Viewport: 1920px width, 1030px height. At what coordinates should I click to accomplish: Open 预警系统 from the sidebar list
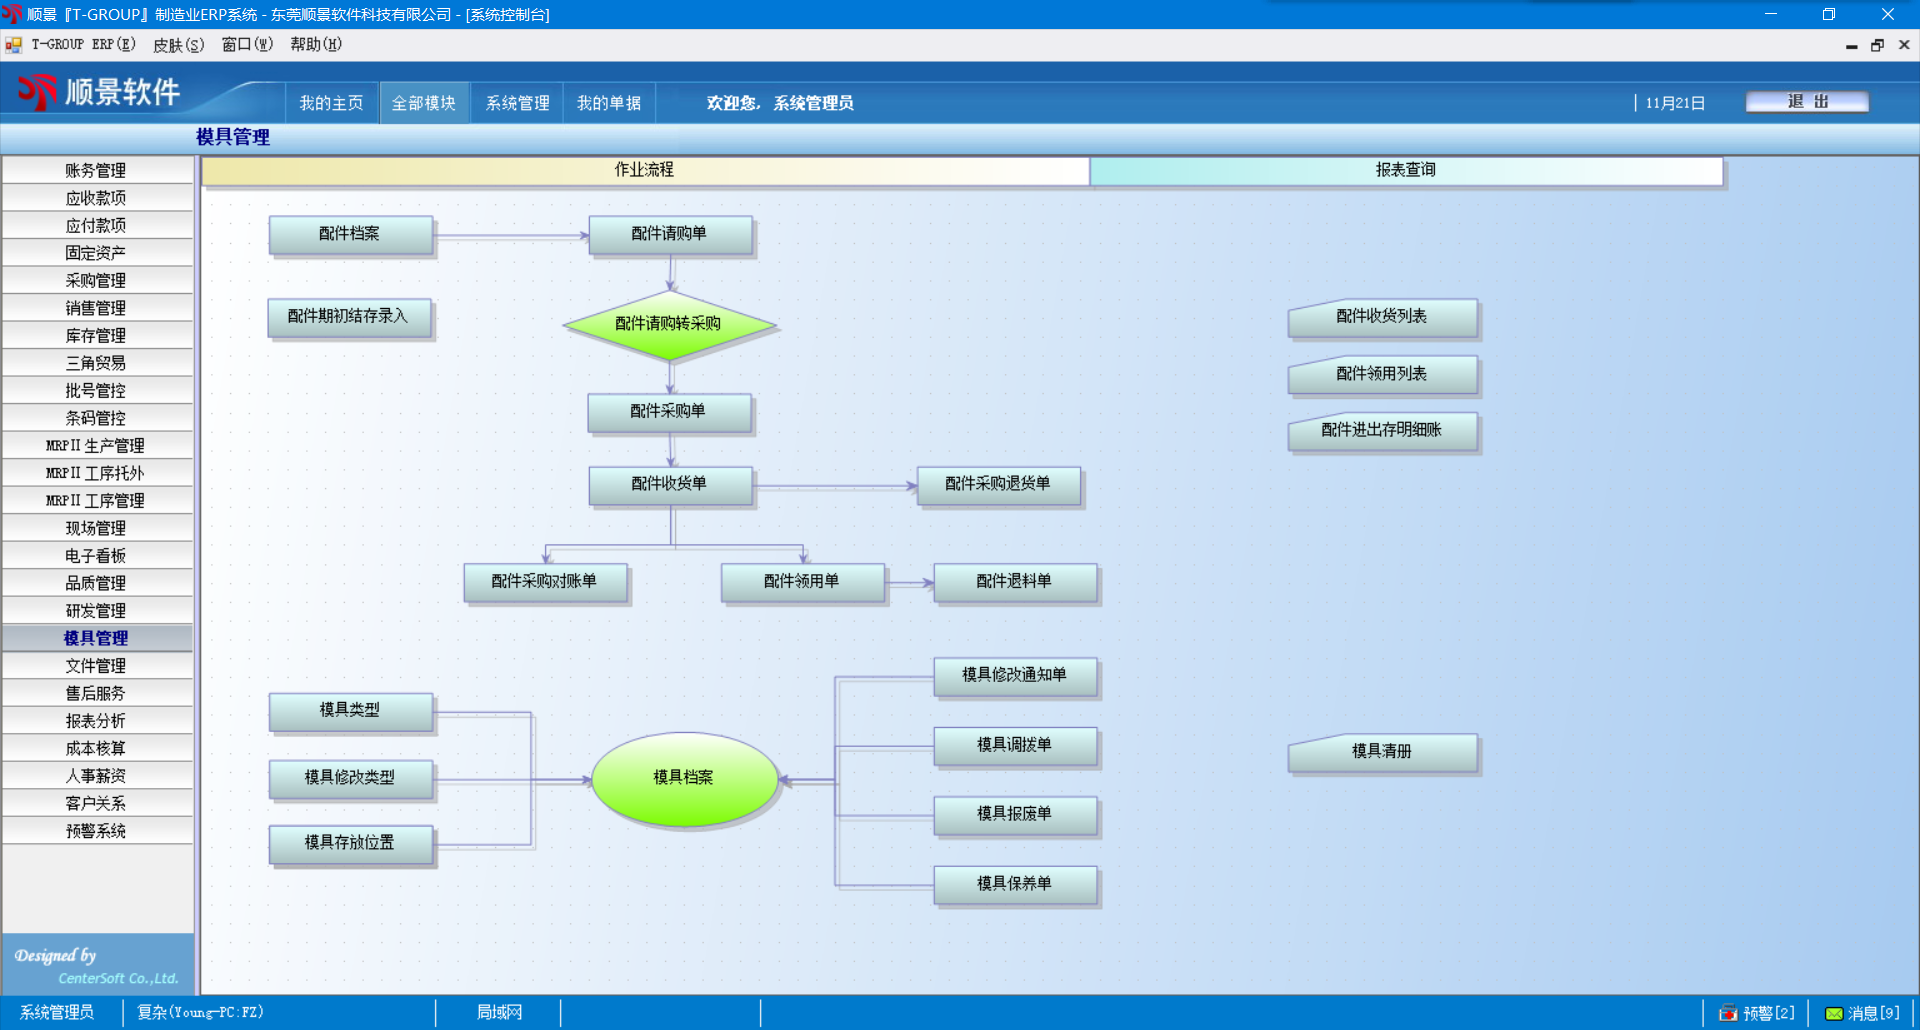click(x=96, y=831)
